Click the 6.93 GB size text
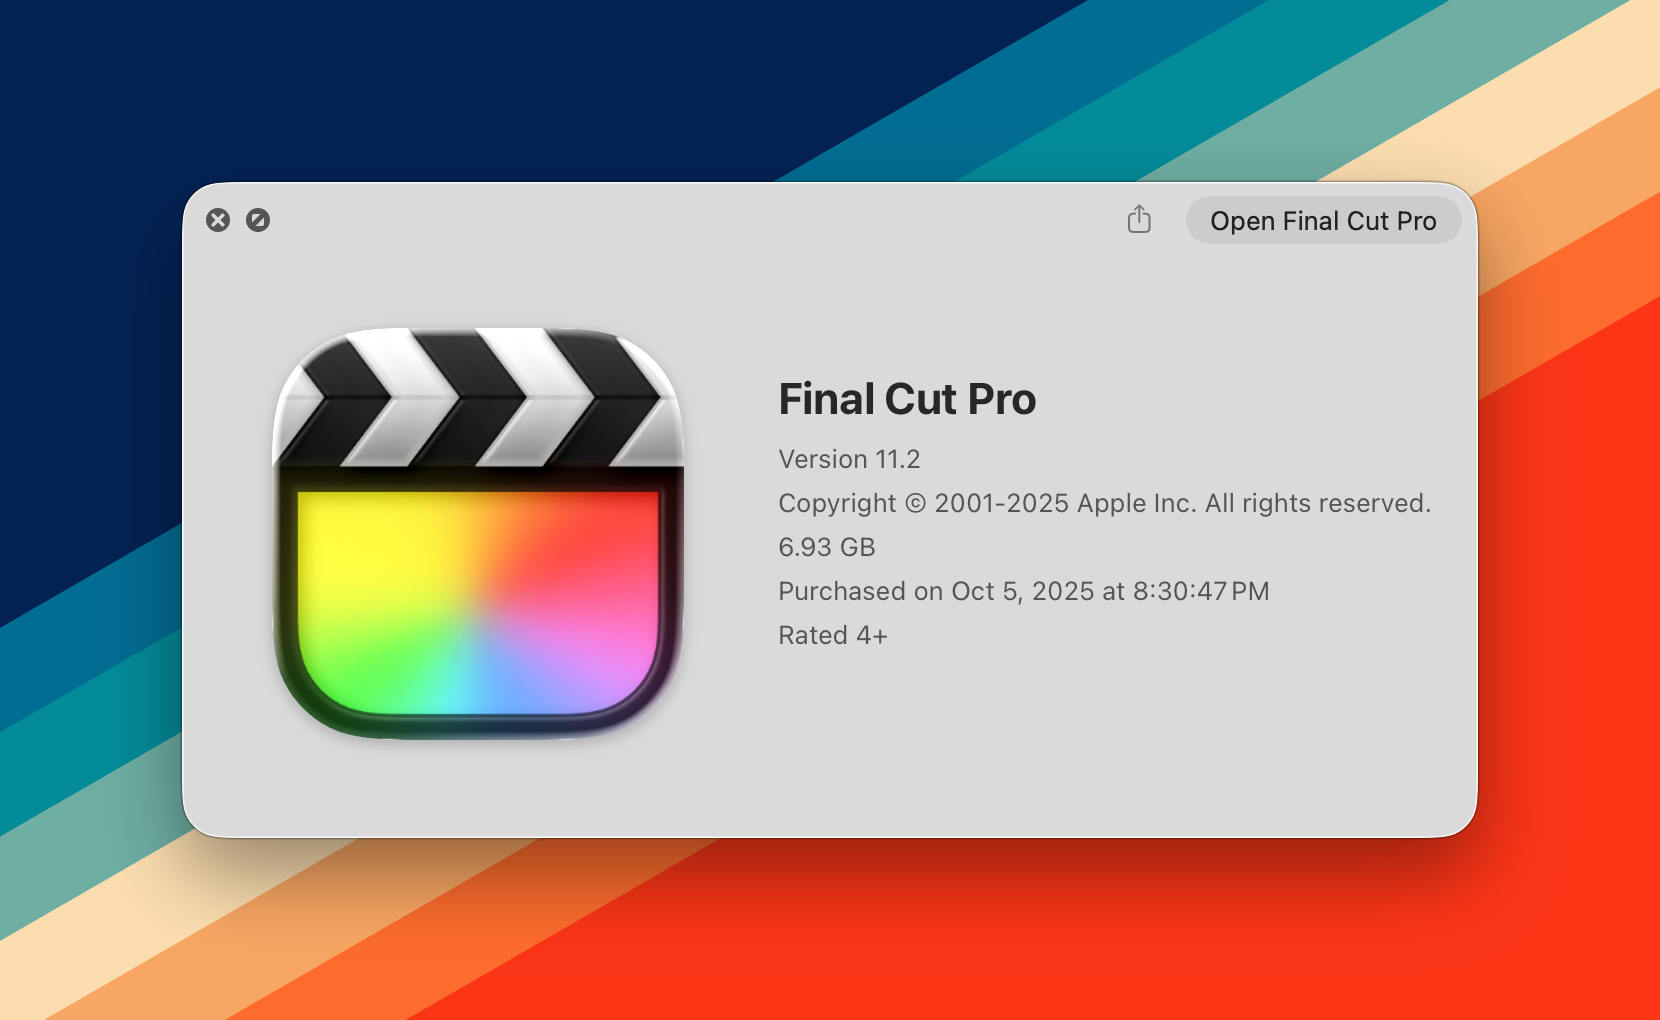Screen dimensions: 1660x1020 pyautogui.click(x=827, y=547)
